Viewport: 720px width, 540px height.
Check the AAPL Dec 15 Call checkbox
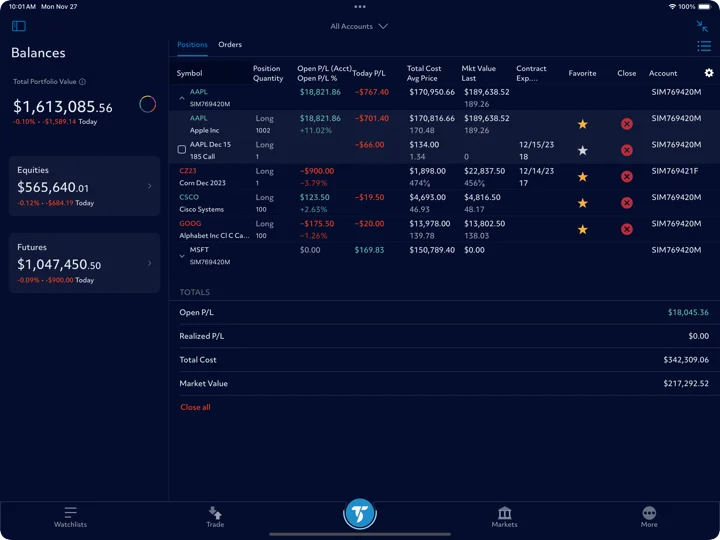pos(182,149)
